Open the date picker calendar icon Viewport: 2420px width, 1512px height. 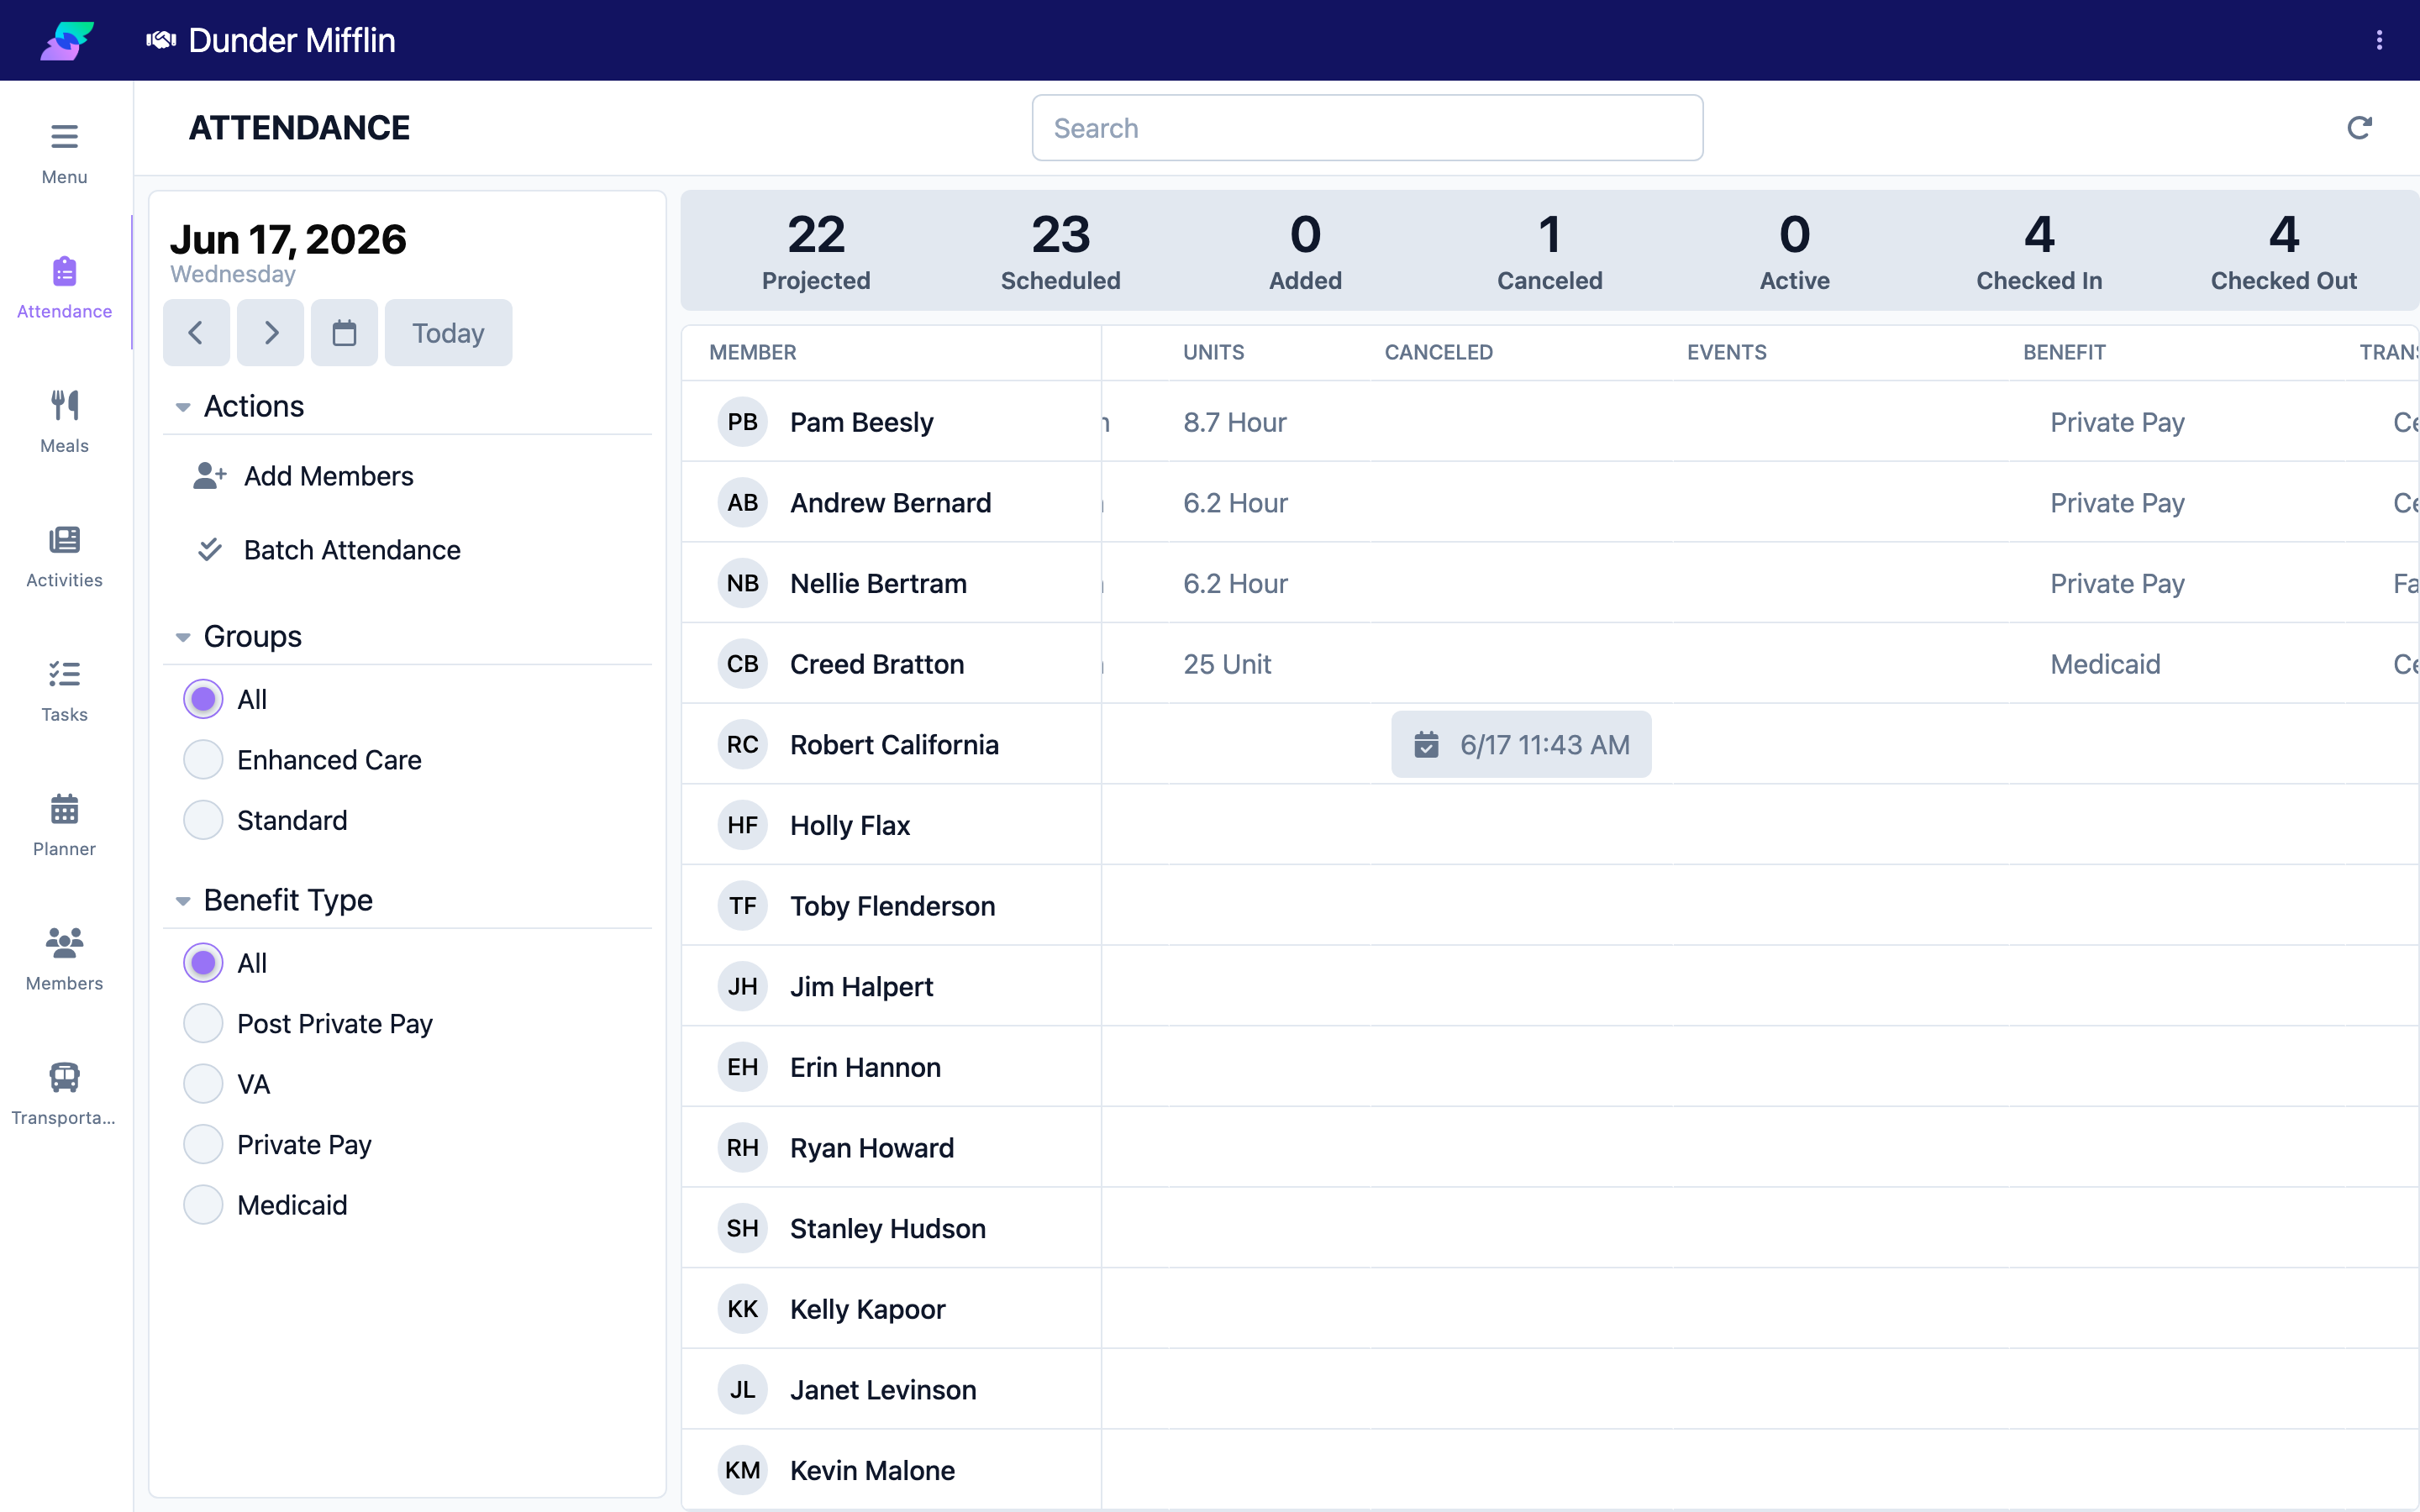[x=344, y=333]
